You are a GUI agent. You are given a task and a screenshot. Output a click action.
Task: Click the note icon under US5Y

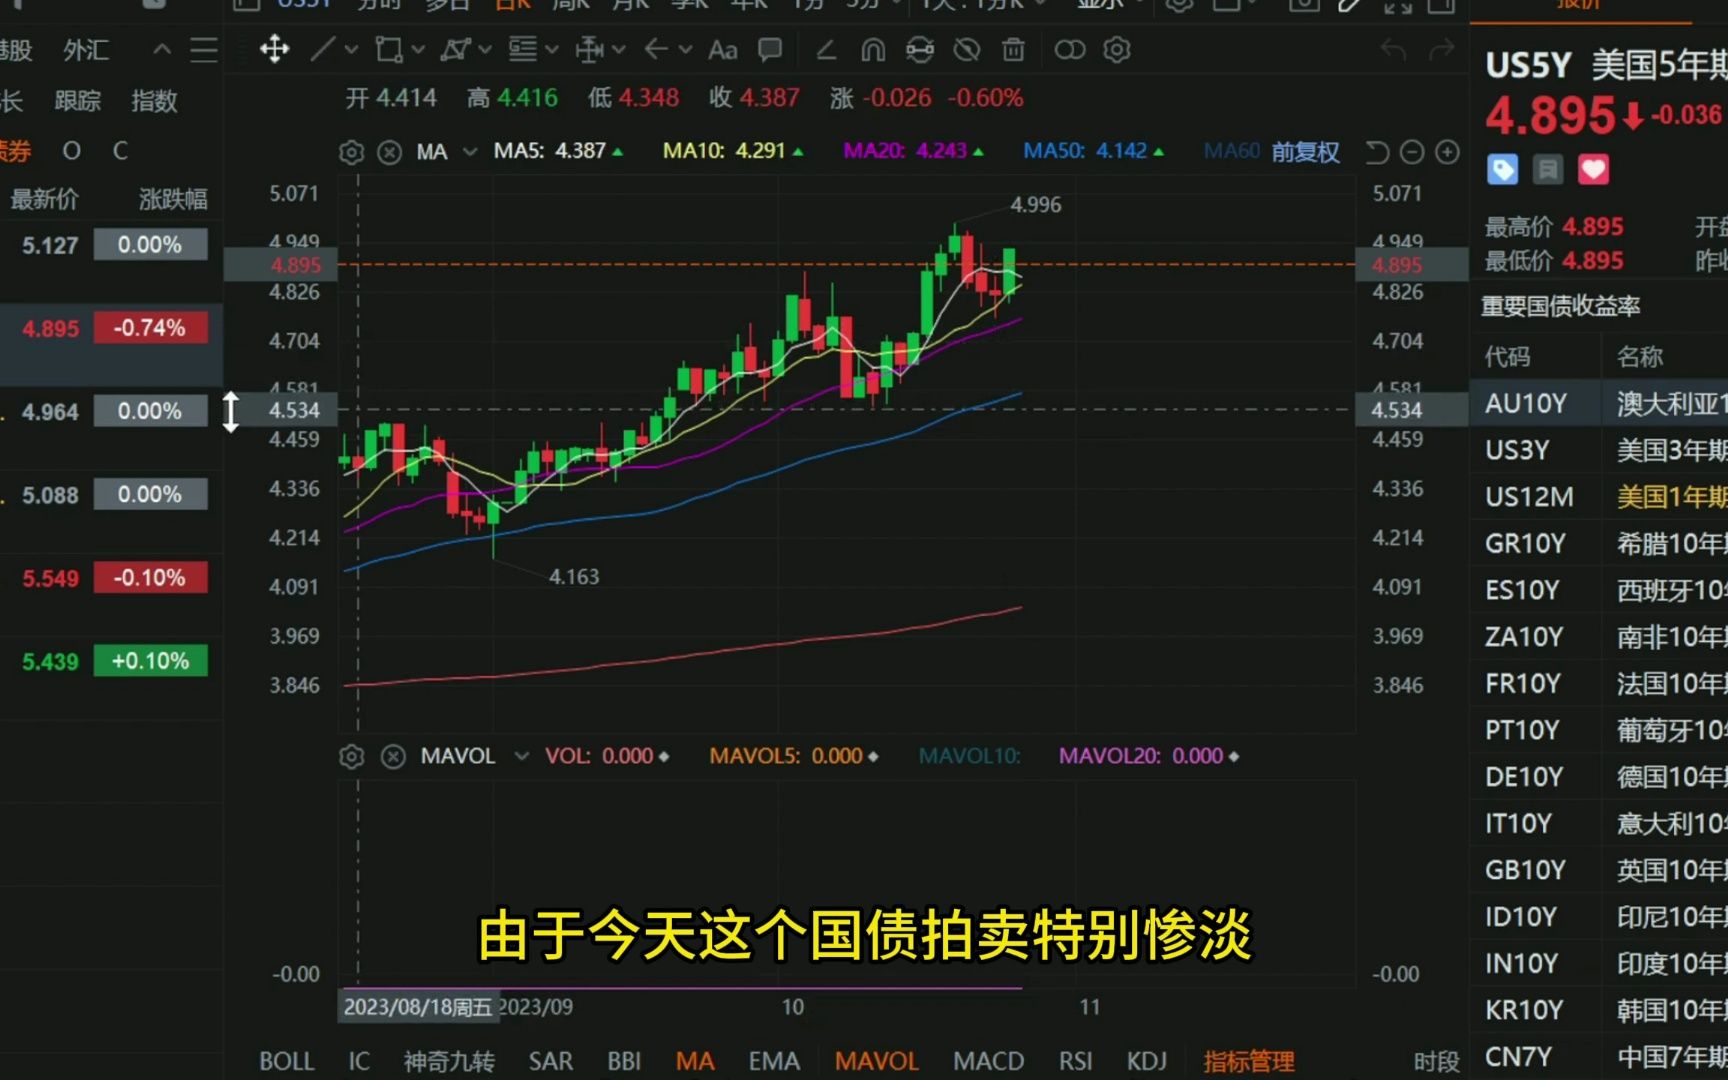1547,170
